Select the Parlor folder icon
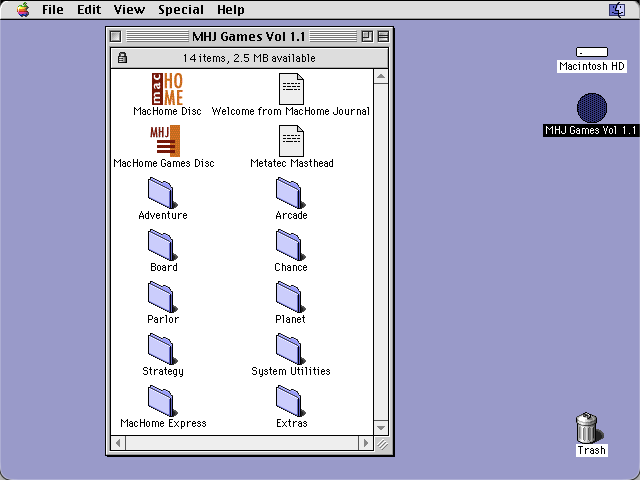The height and width of the screenshot is (480, 640). [162, 297]
